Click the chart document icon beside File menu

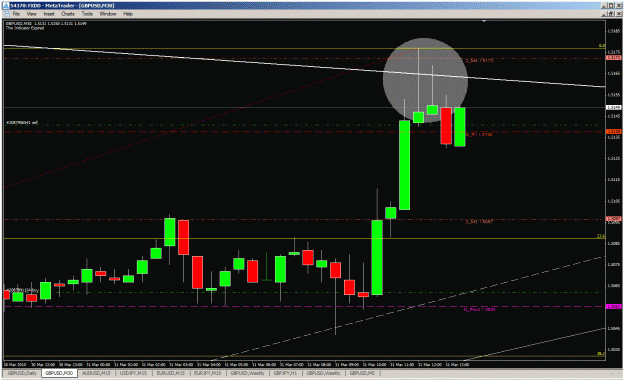[6, 14]
